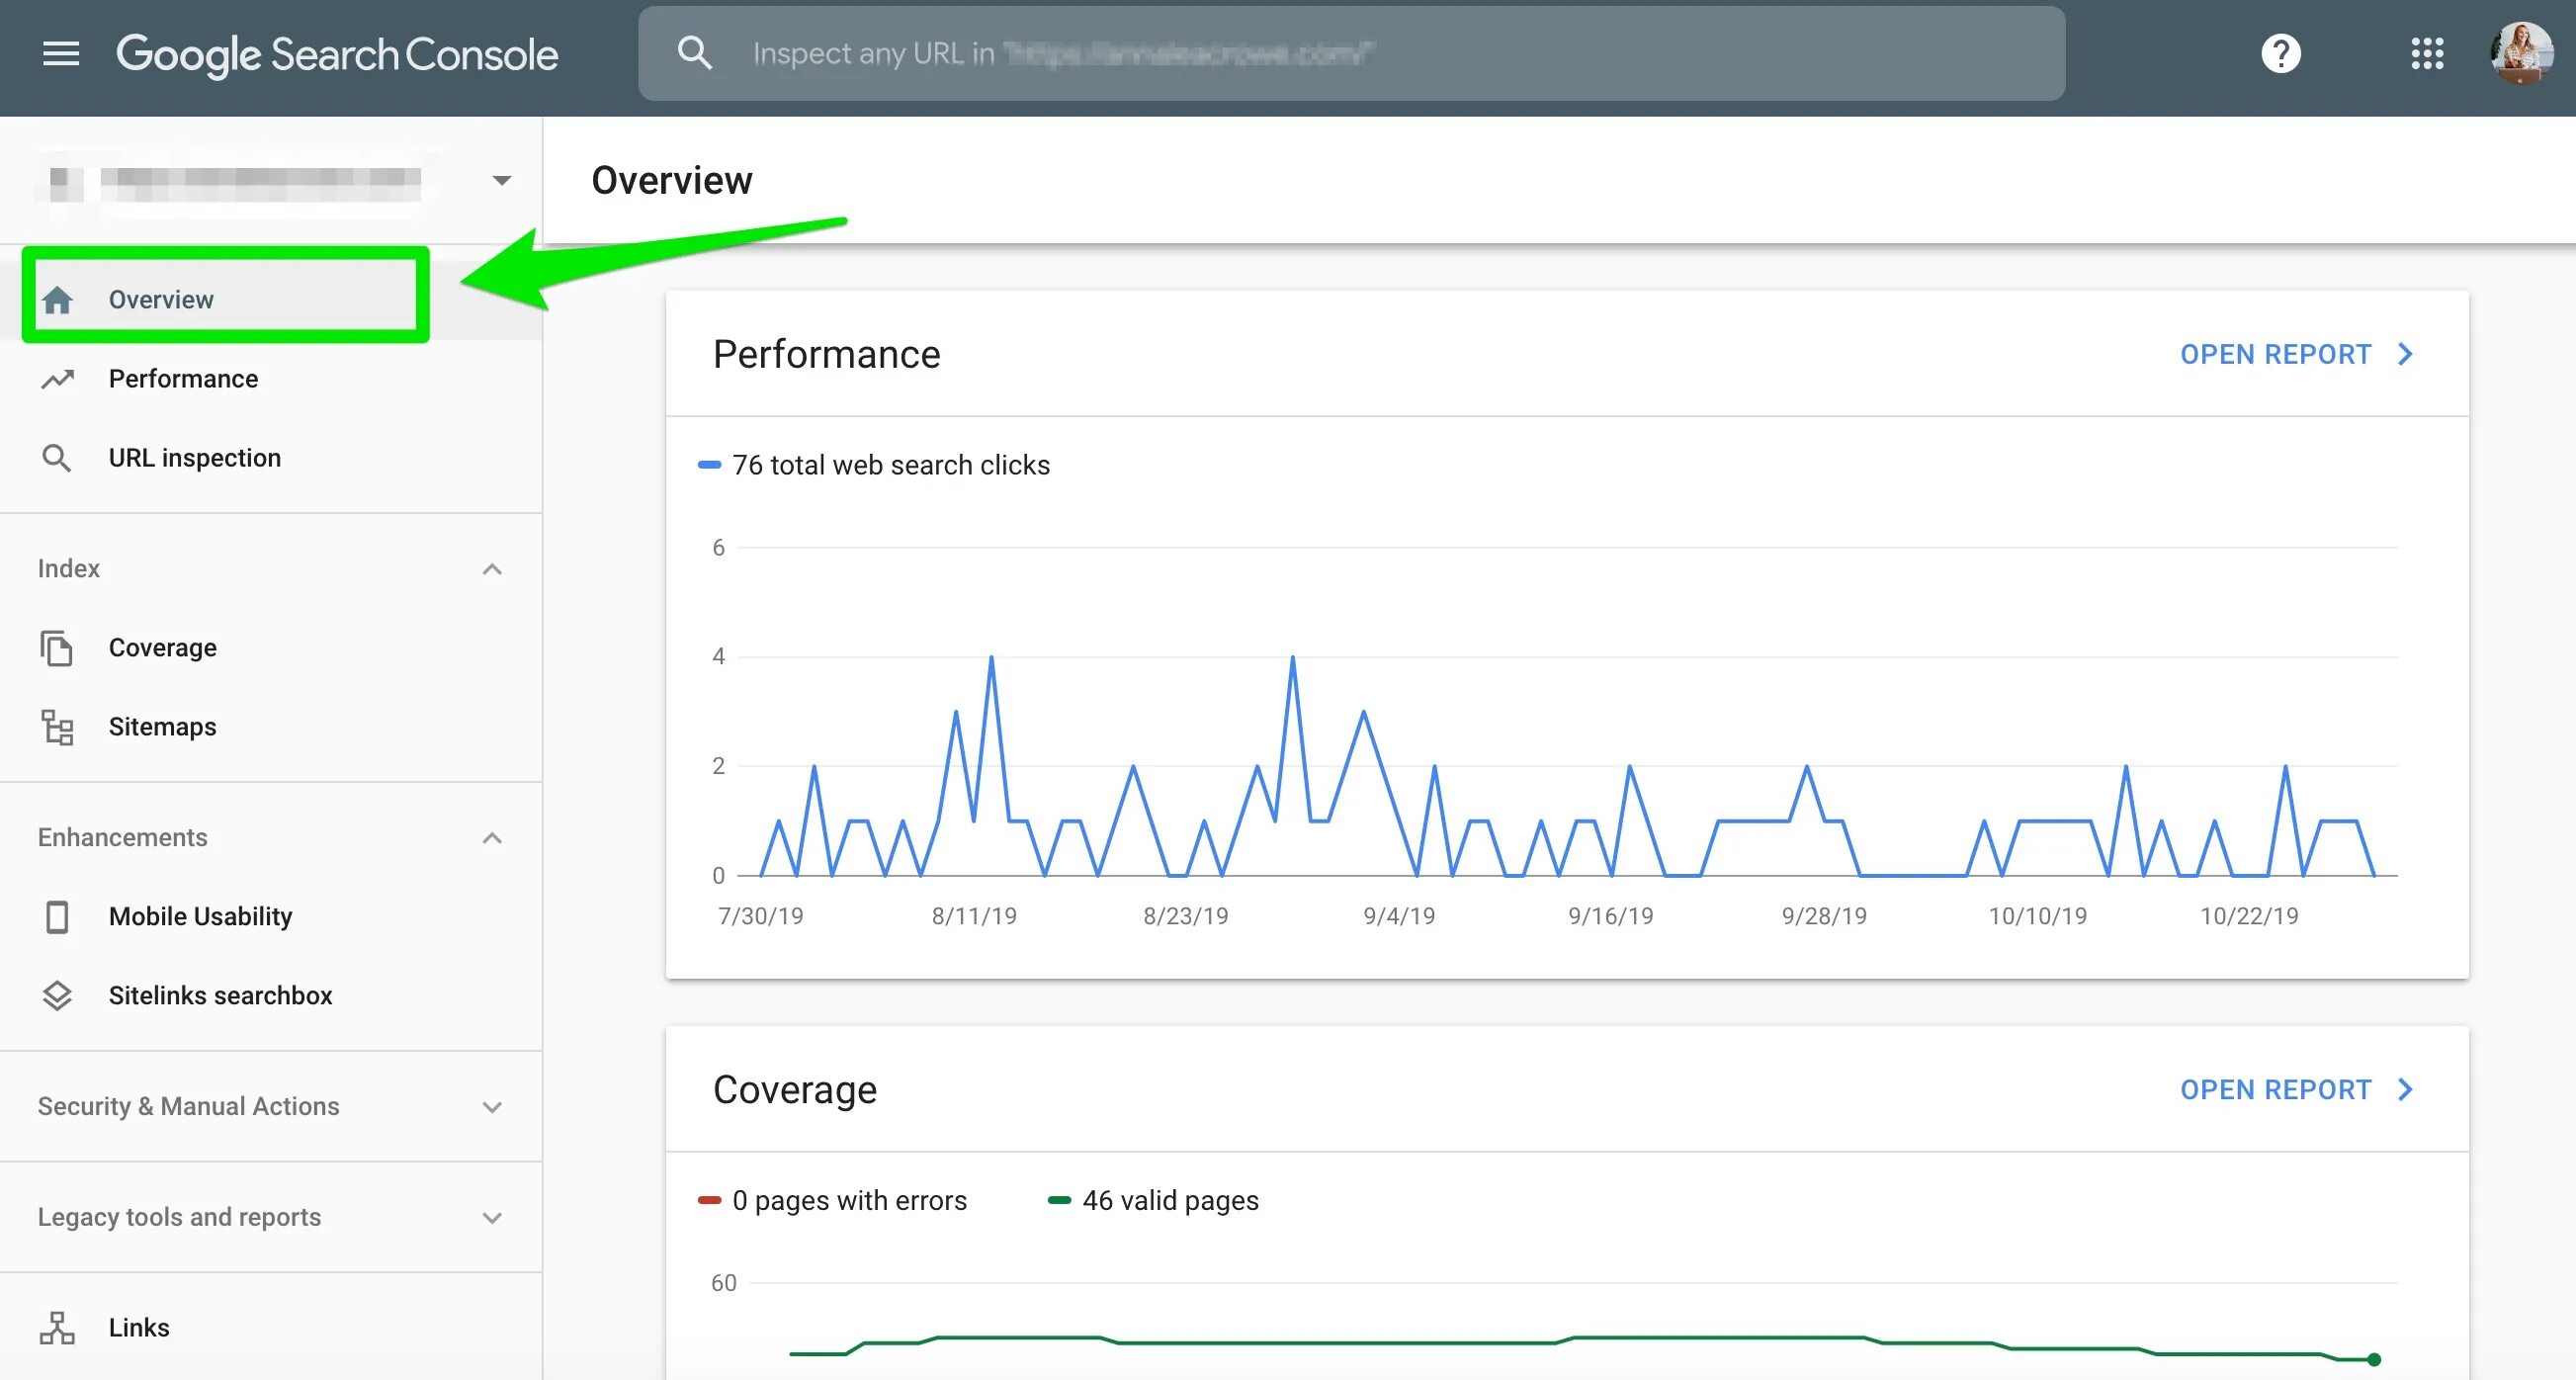Screen dimensions: 2576x1380
Task: Click the help question mark icon
Action: click(x=2280, y=54)
